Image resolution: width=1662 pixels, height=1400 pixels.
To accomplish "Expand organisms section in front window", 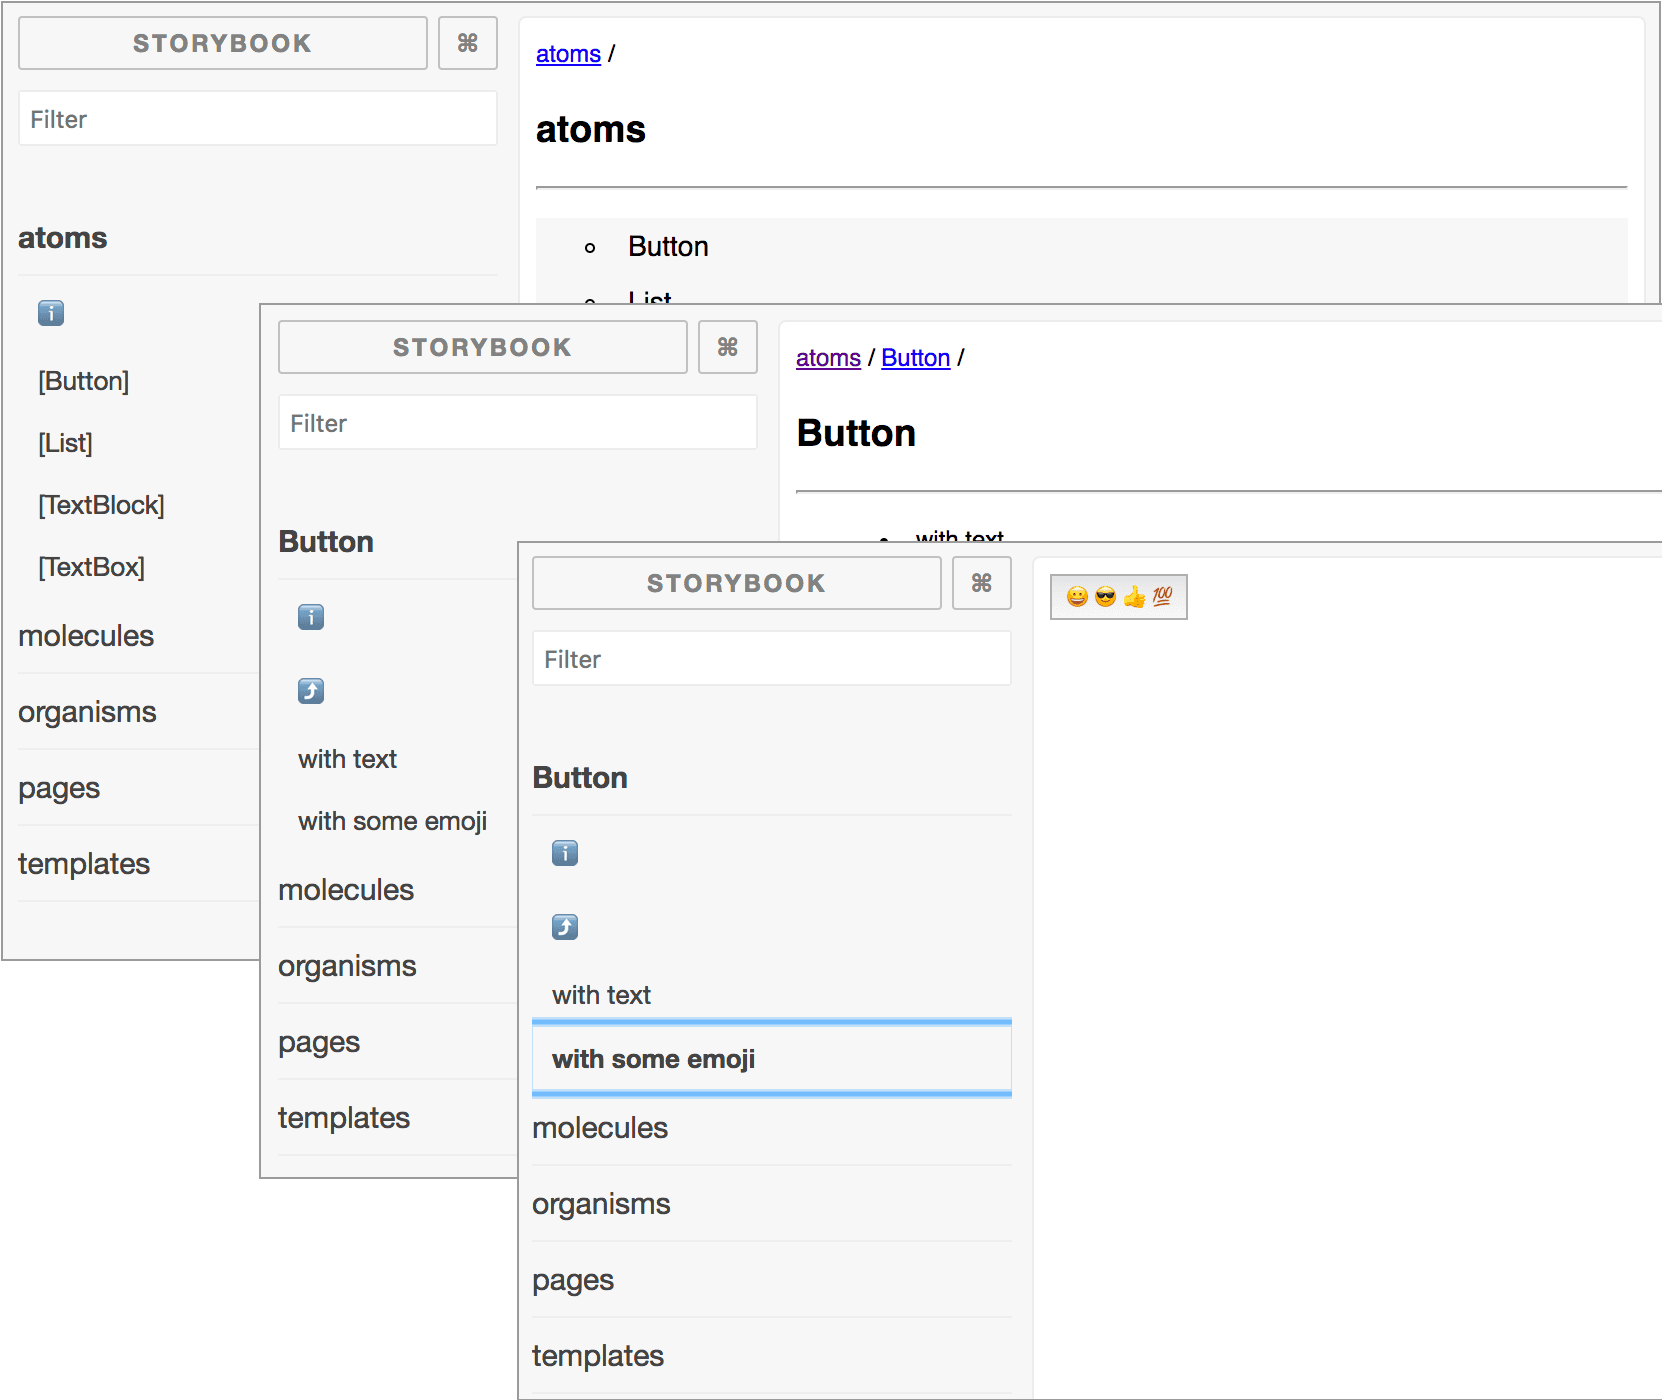I will click(601, 1204).
